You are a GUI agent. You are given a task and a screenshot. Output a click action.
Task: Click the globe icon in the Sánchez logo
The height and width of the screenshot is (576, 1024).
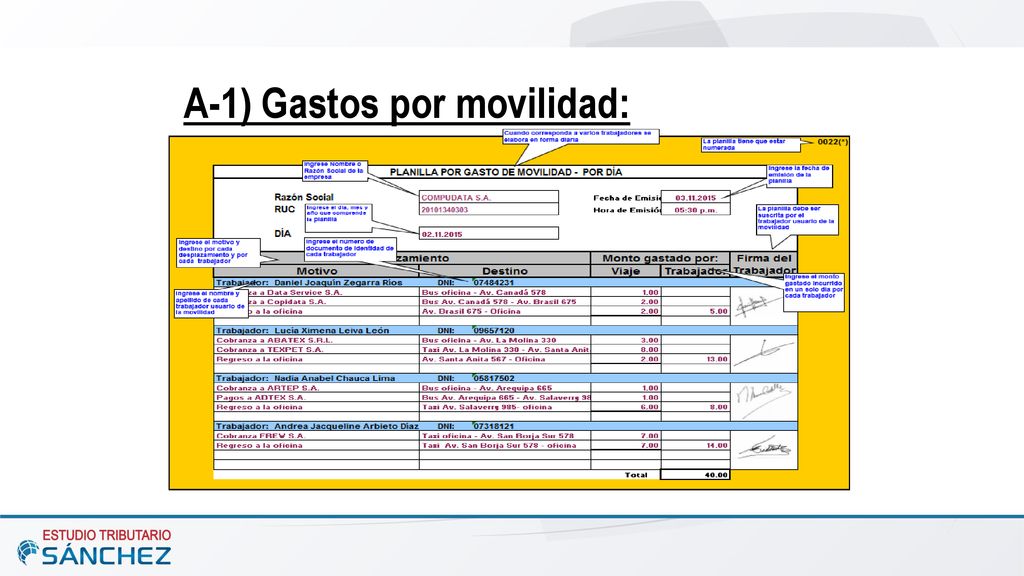click(28, 552)
